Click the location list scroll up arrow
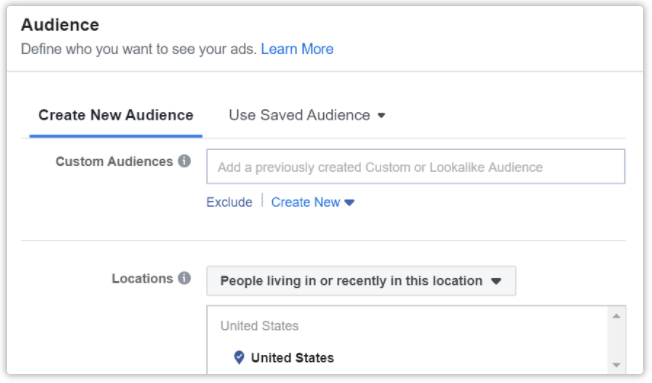The image size is (652, 383). pos(616,316)
